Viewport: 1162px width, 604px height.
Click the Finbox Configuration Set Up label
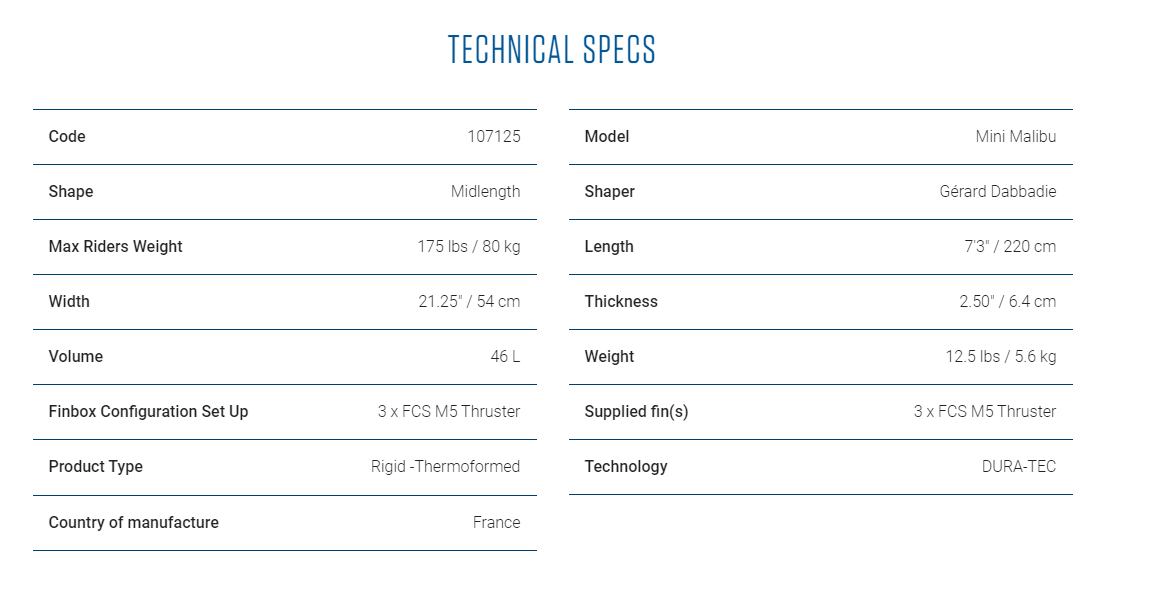pos(148,411)
